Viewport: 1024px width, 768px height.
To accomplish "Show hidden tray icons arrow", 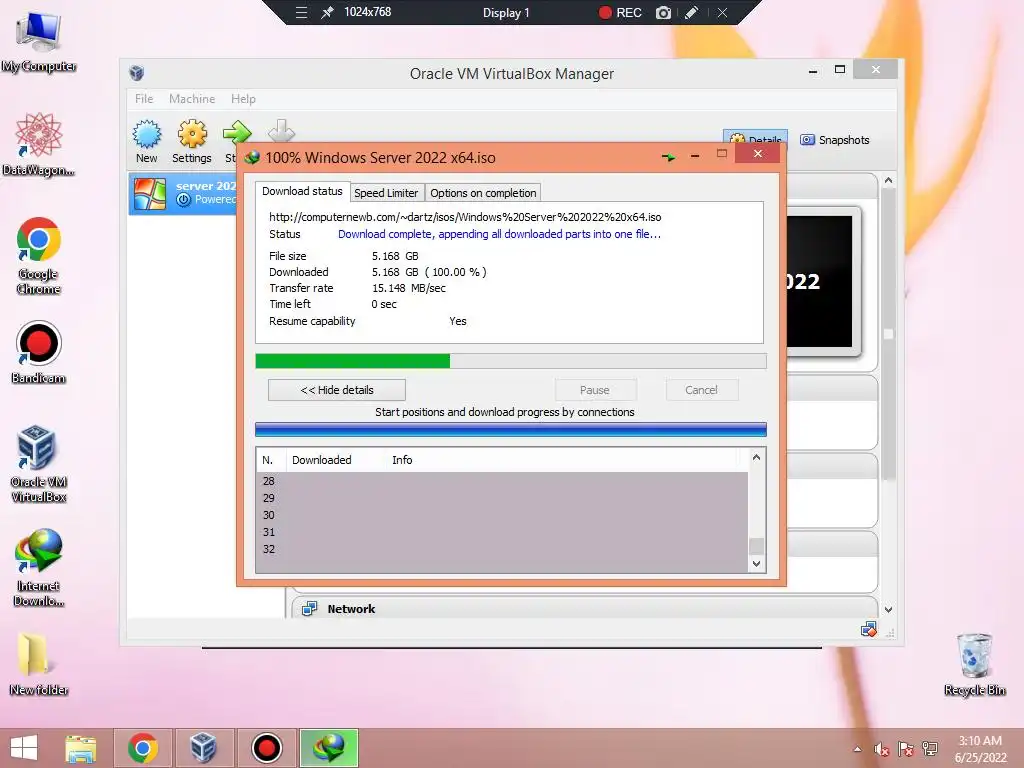I will tap(857, 749).
